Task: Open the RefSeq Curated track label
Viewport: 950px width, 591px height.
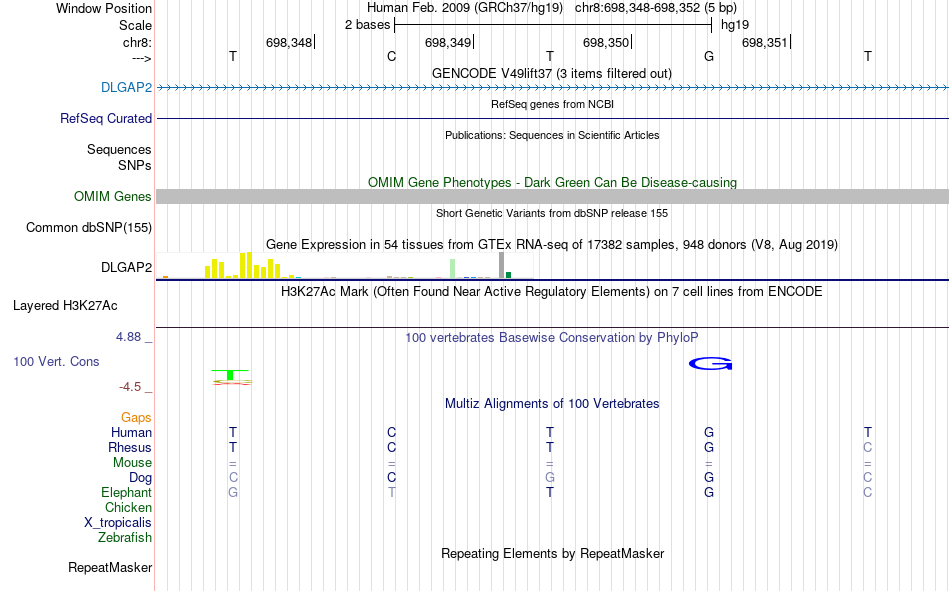Action: (x=105, y=118)
